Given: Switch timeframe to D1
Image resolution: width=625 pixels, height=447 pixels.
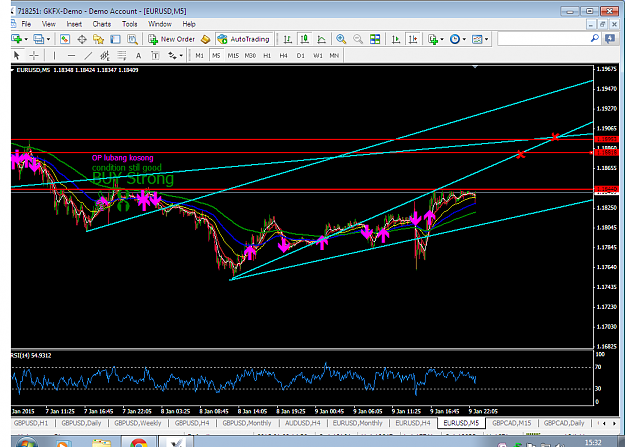Looking at the screenshot, I should pos(301,55).
